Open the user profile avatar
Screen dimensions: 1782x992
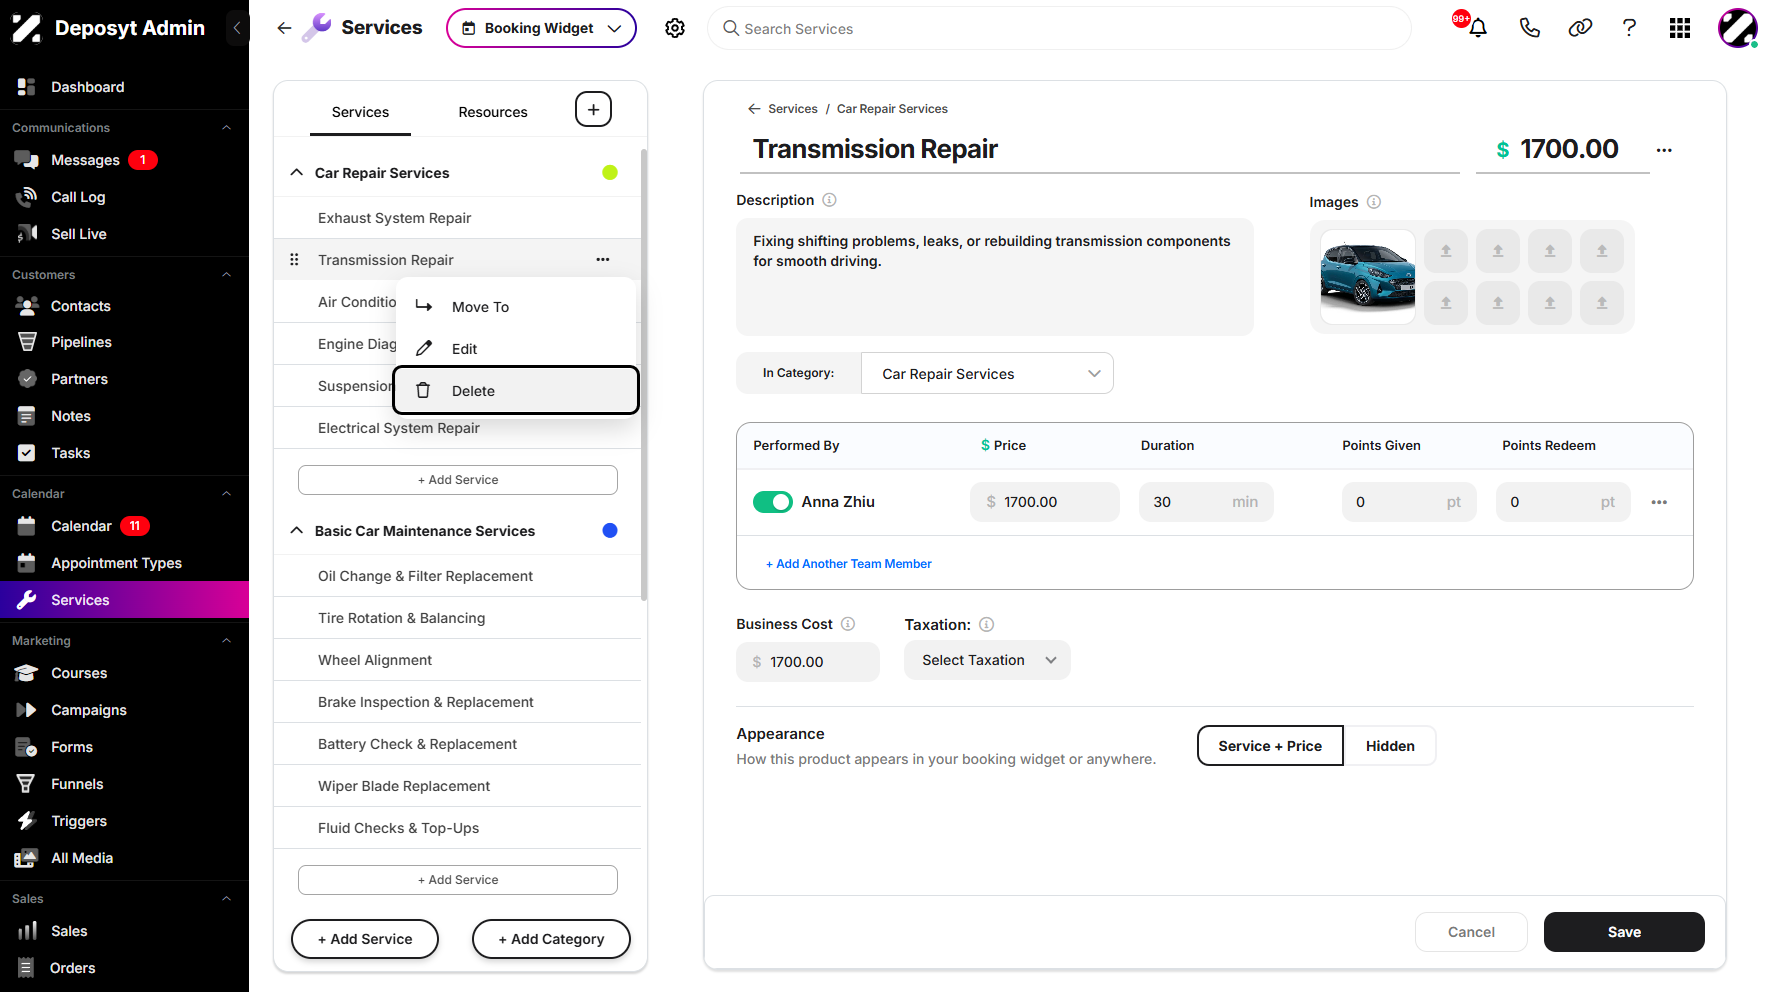point(1738,28)
